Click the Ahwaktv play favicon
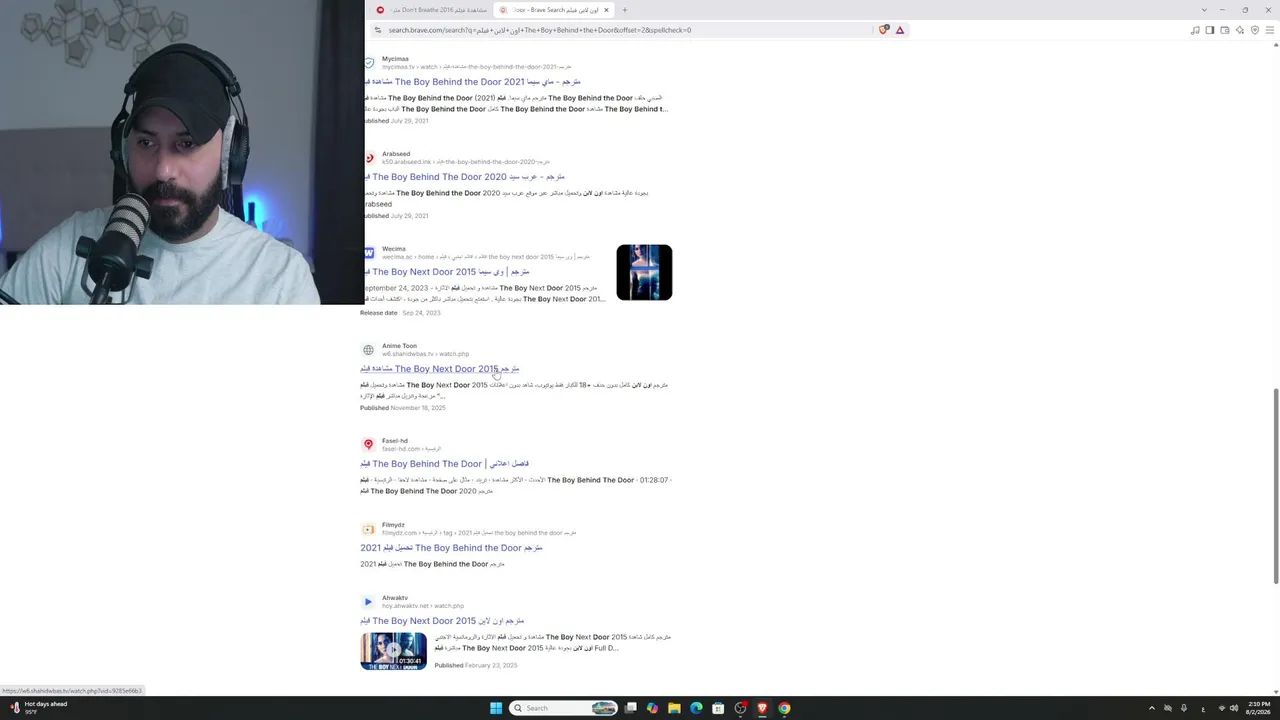The height and width of the screenshot is (720, 1280). (368, 602)
